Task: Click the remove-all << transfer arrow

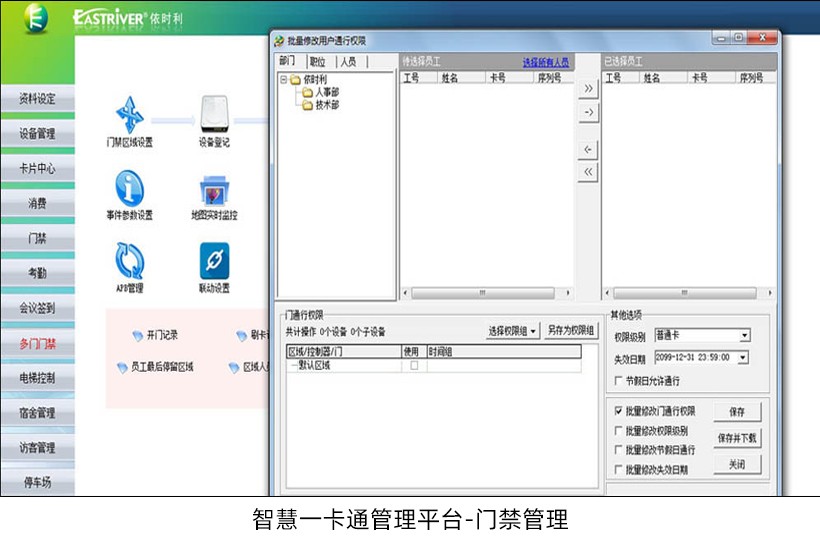Action: 589,172
